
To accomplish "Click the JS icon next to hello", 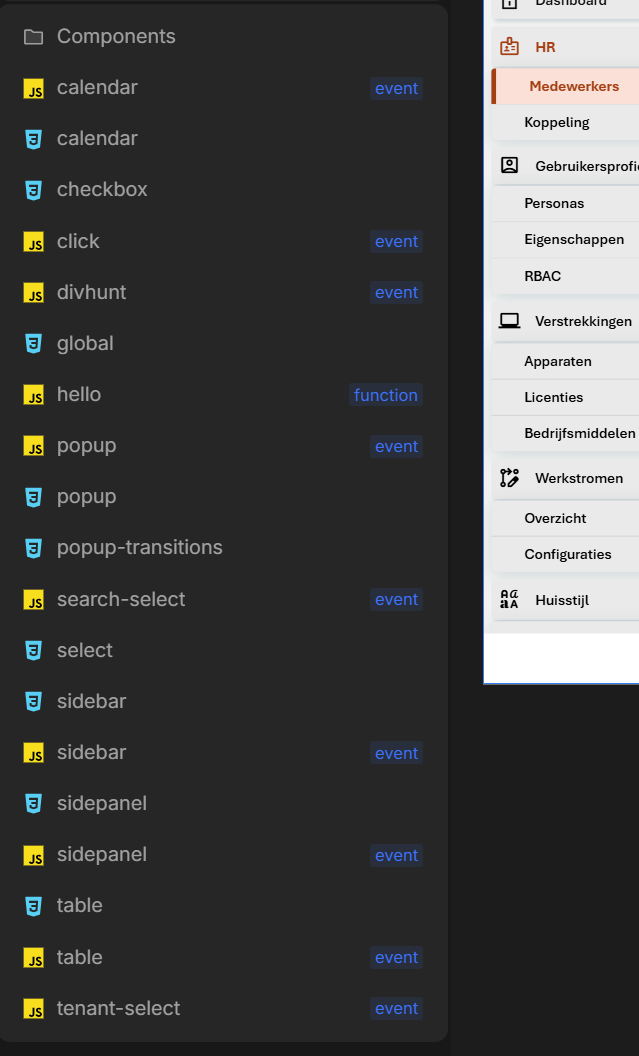I will click(x=34, y=395).
